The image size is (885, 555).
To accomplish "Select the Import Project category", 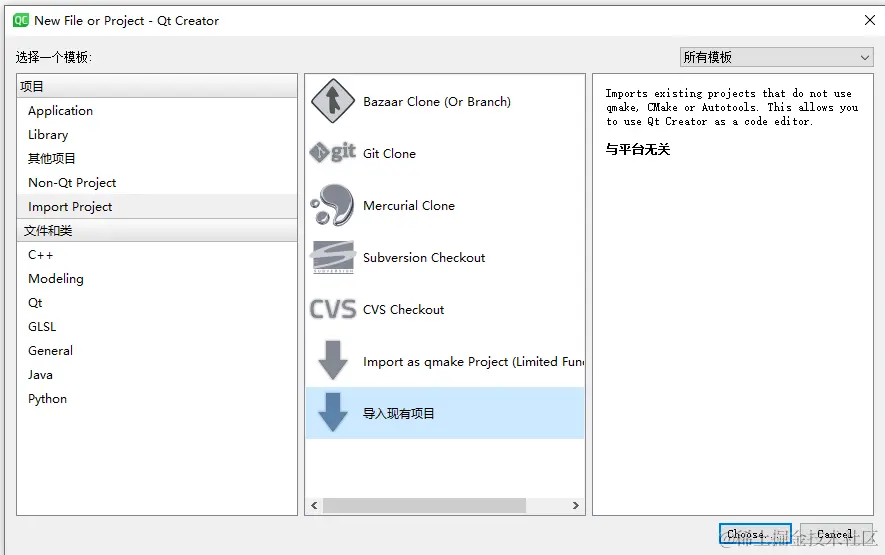I will tap(157, 207).
